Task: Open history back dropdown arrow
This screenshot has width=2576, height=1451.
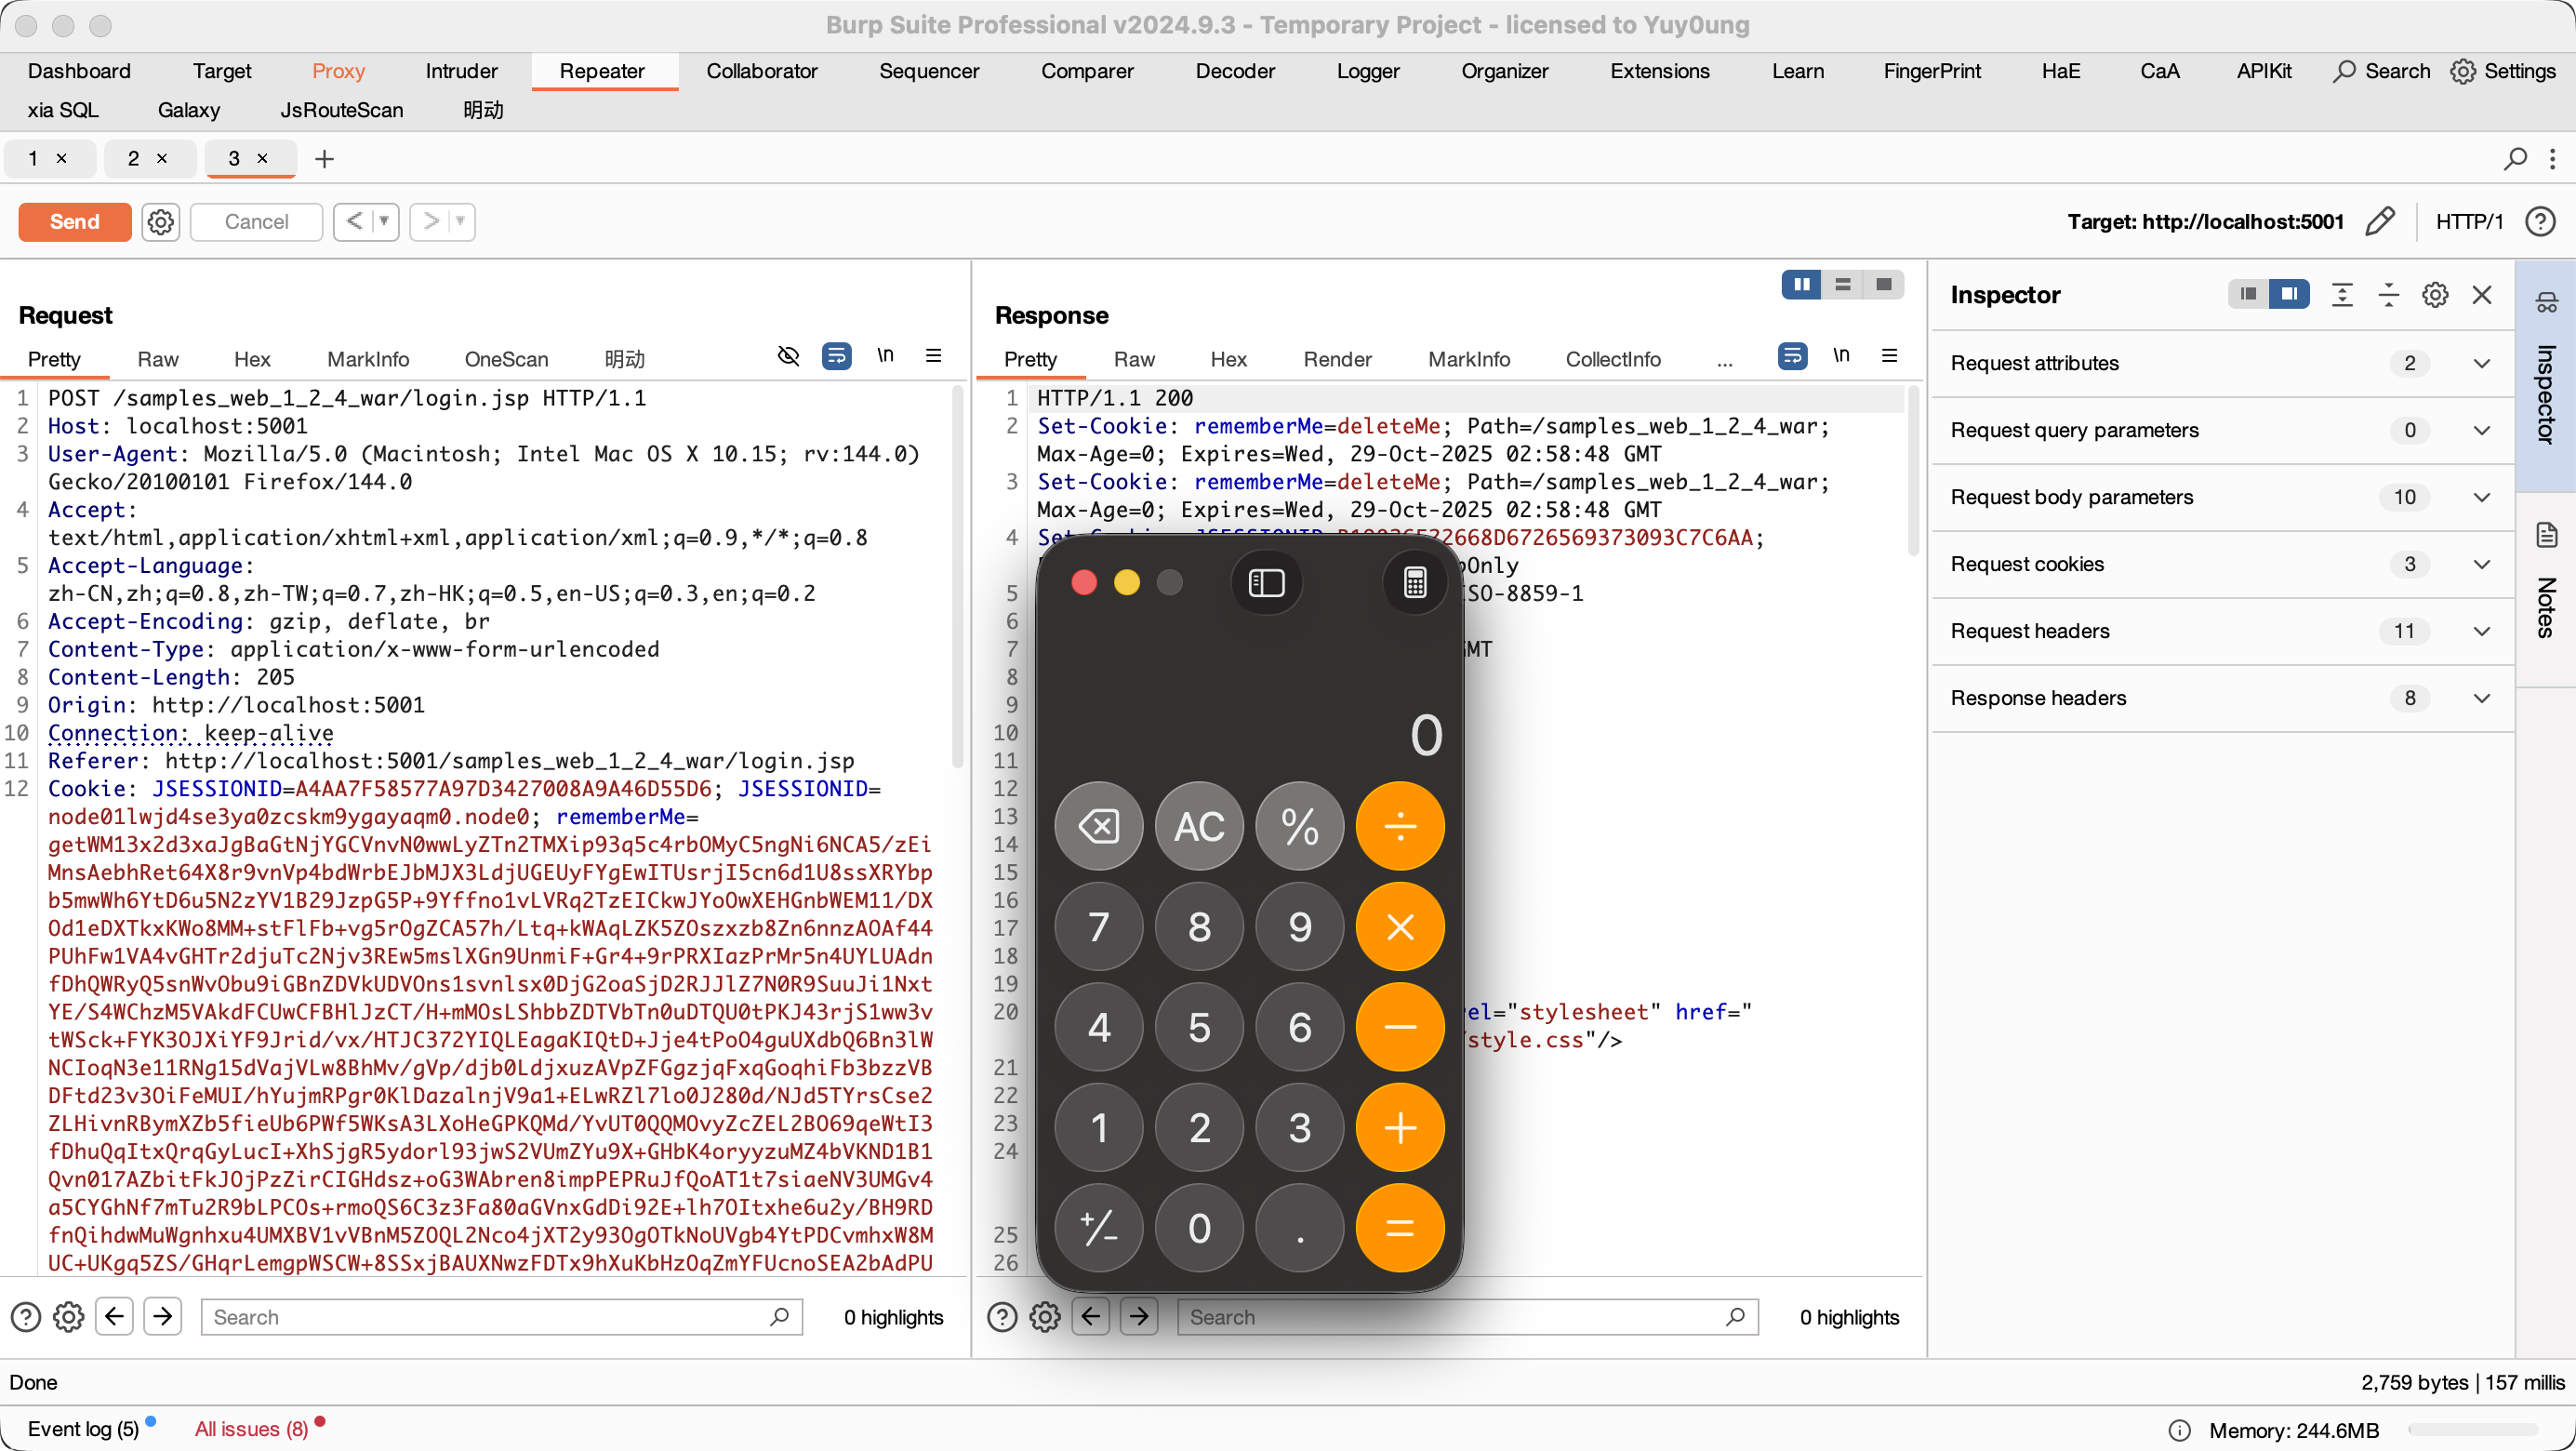Action: pos(384,221)
